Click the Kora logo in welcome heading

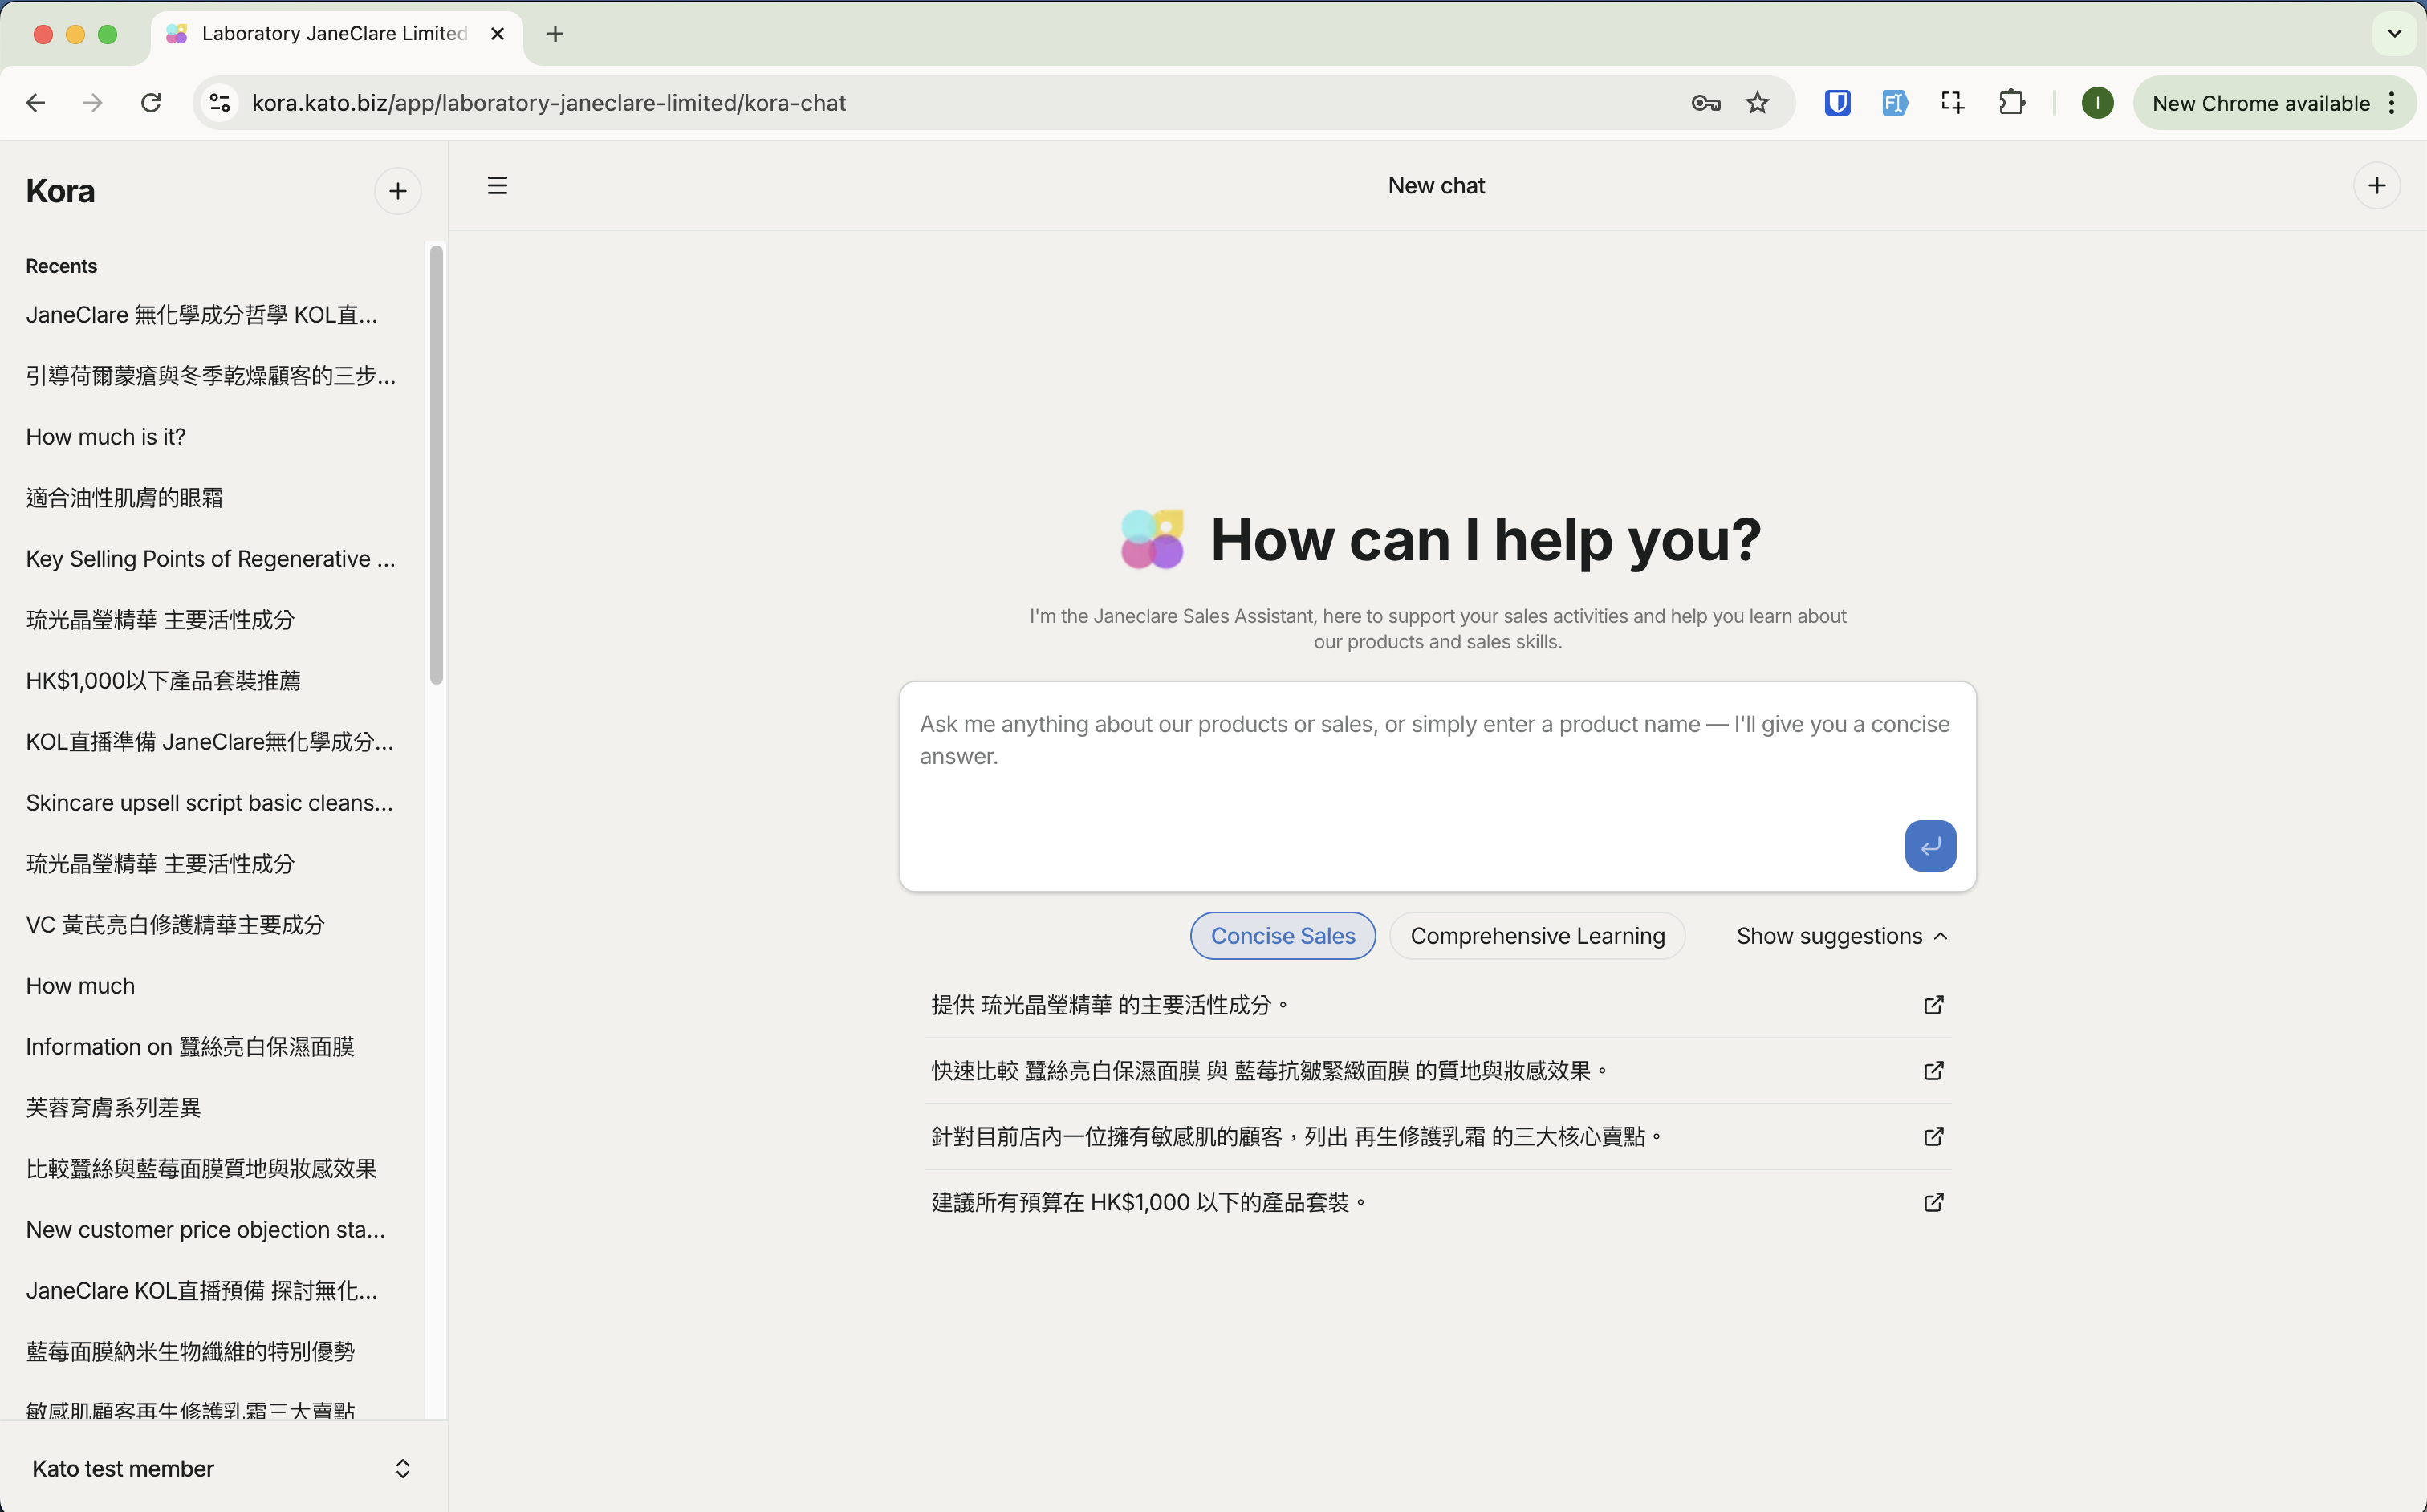click(1152, 539)
